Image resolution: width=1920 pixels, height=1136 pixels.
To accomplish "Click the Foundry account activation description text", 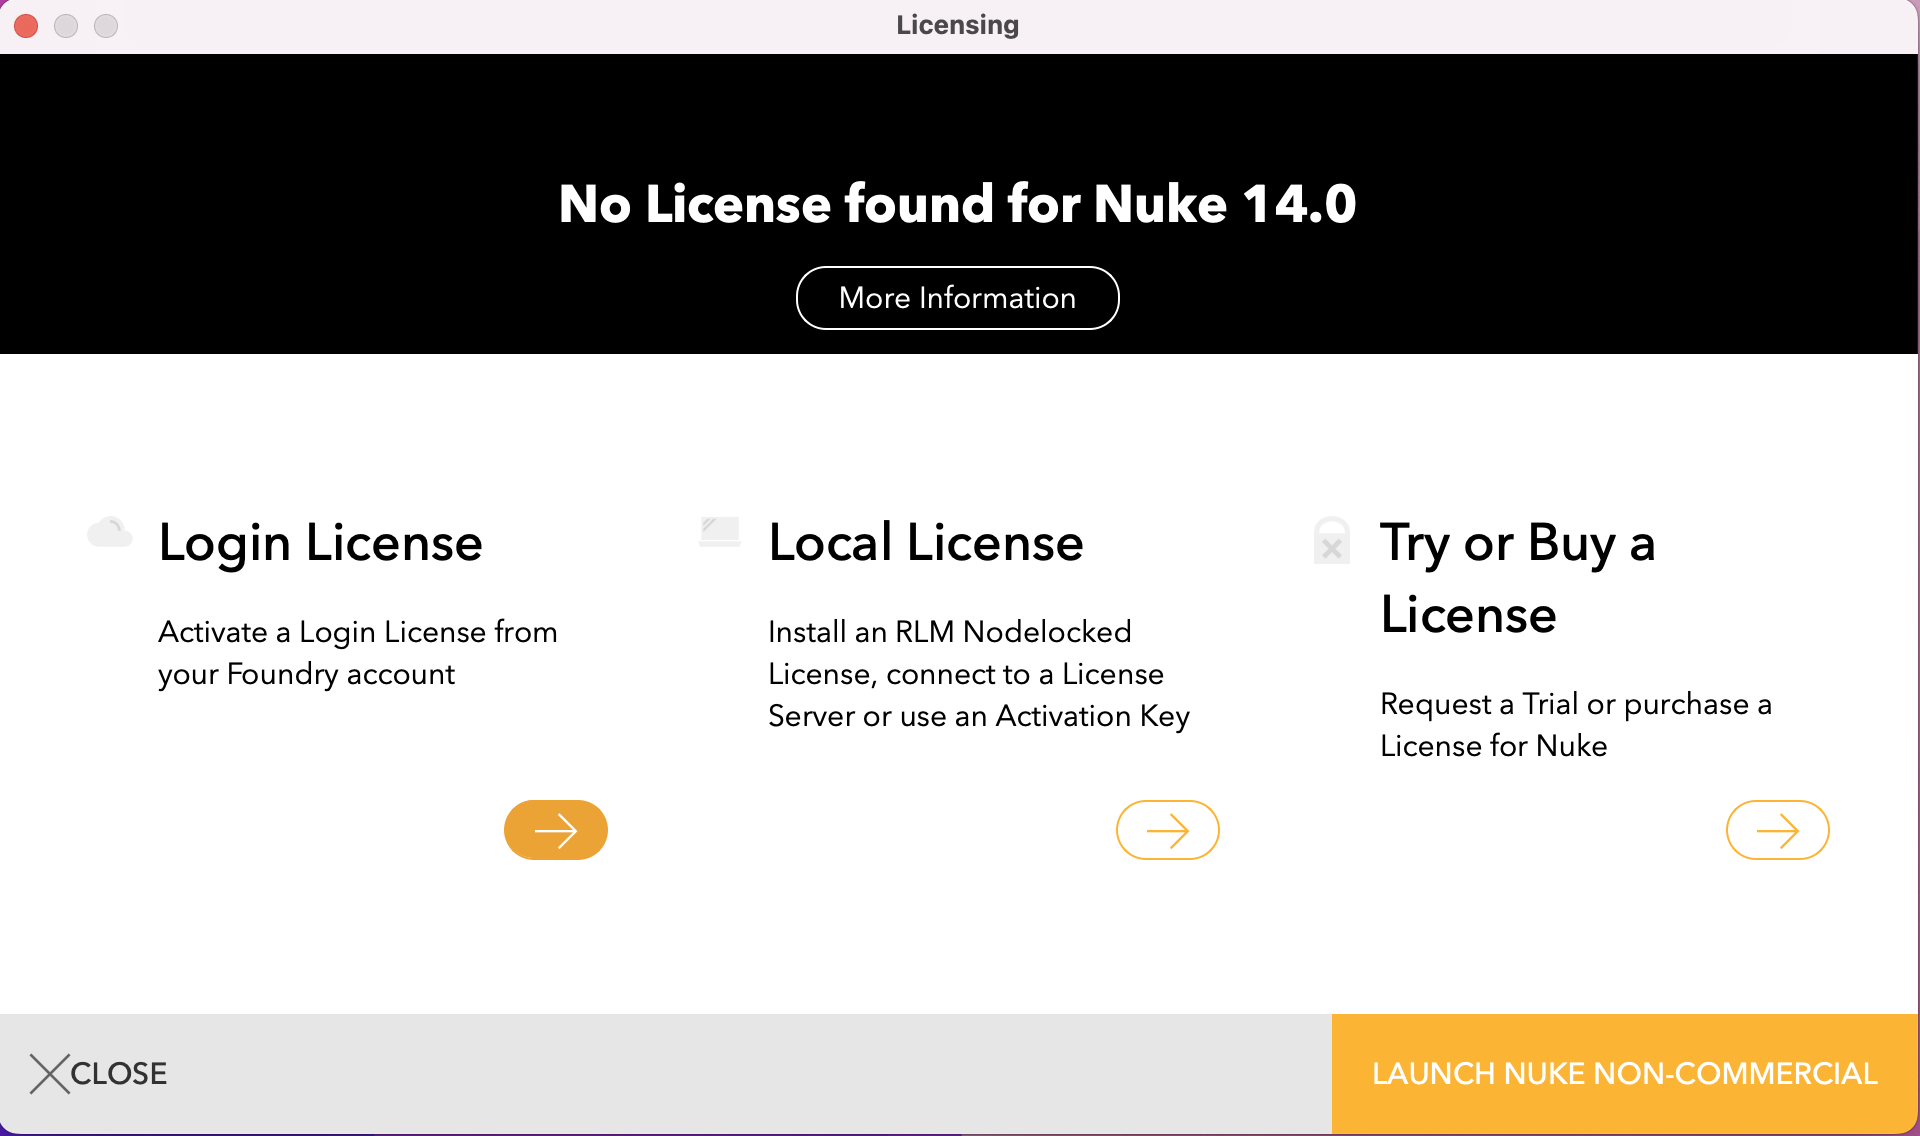I will pyautogui.click(x=357, y=653).
